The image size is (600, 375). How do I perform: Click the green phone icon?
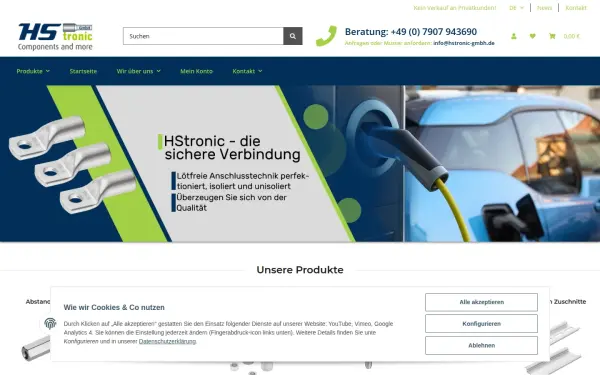pos(326,36)
